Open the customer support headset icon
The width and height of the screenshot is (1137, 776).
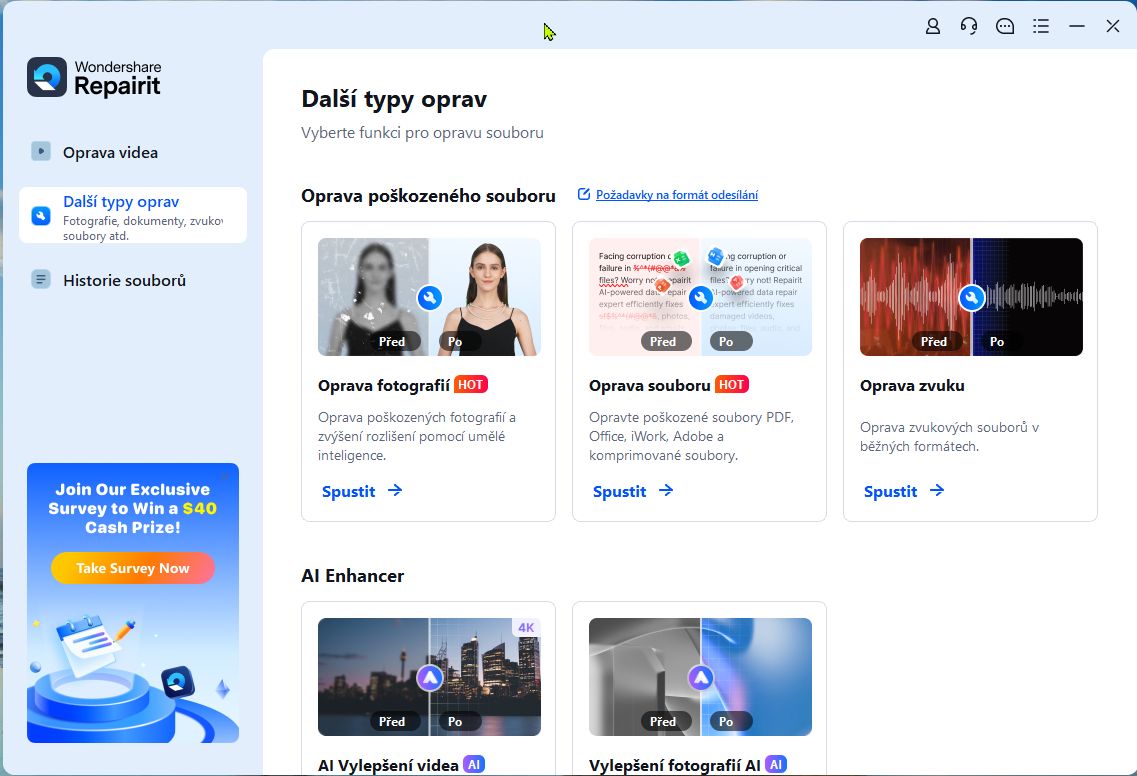tap(968, 27)
